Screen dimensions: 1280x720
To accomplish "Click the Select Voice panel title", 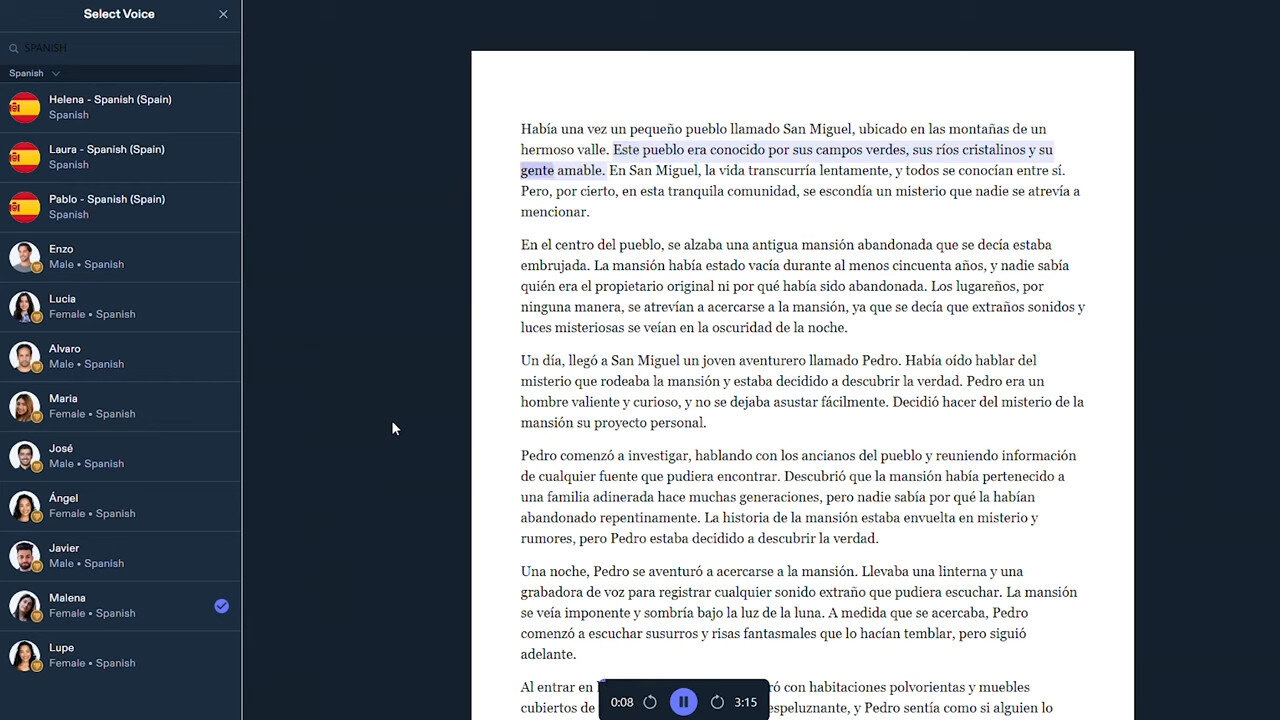I will [x=119, y=14].
